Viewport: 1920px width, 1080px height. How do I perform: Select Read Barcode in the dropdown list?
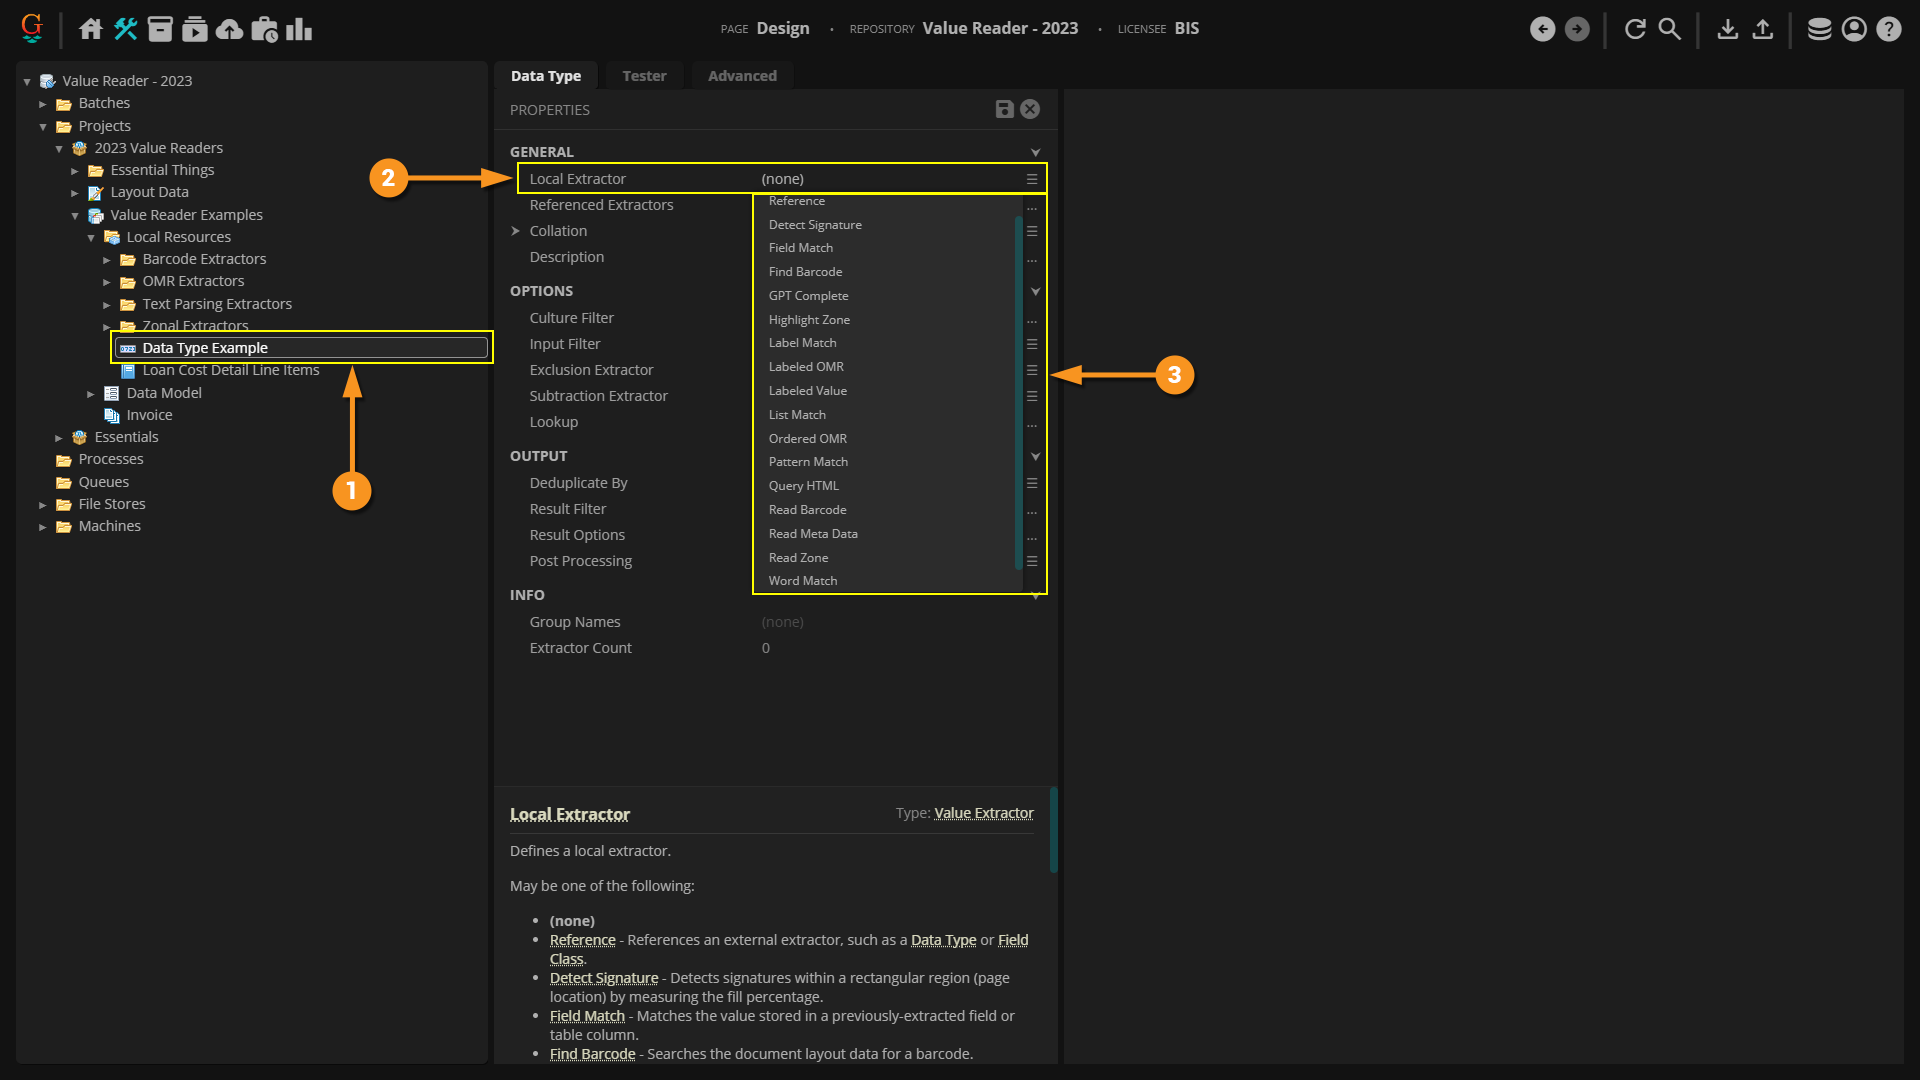click(807, 510)
